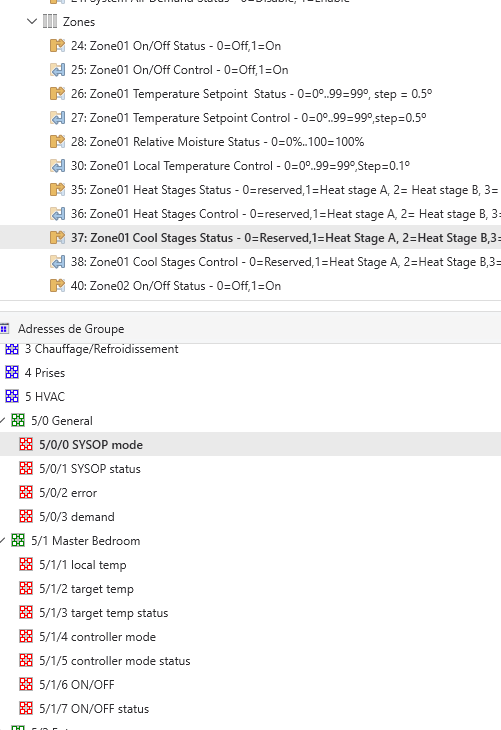This screenshot has height=730, width=501.
Task: Click the blue main group icon for 5 HVAC
Action: (x=12, y=397)
